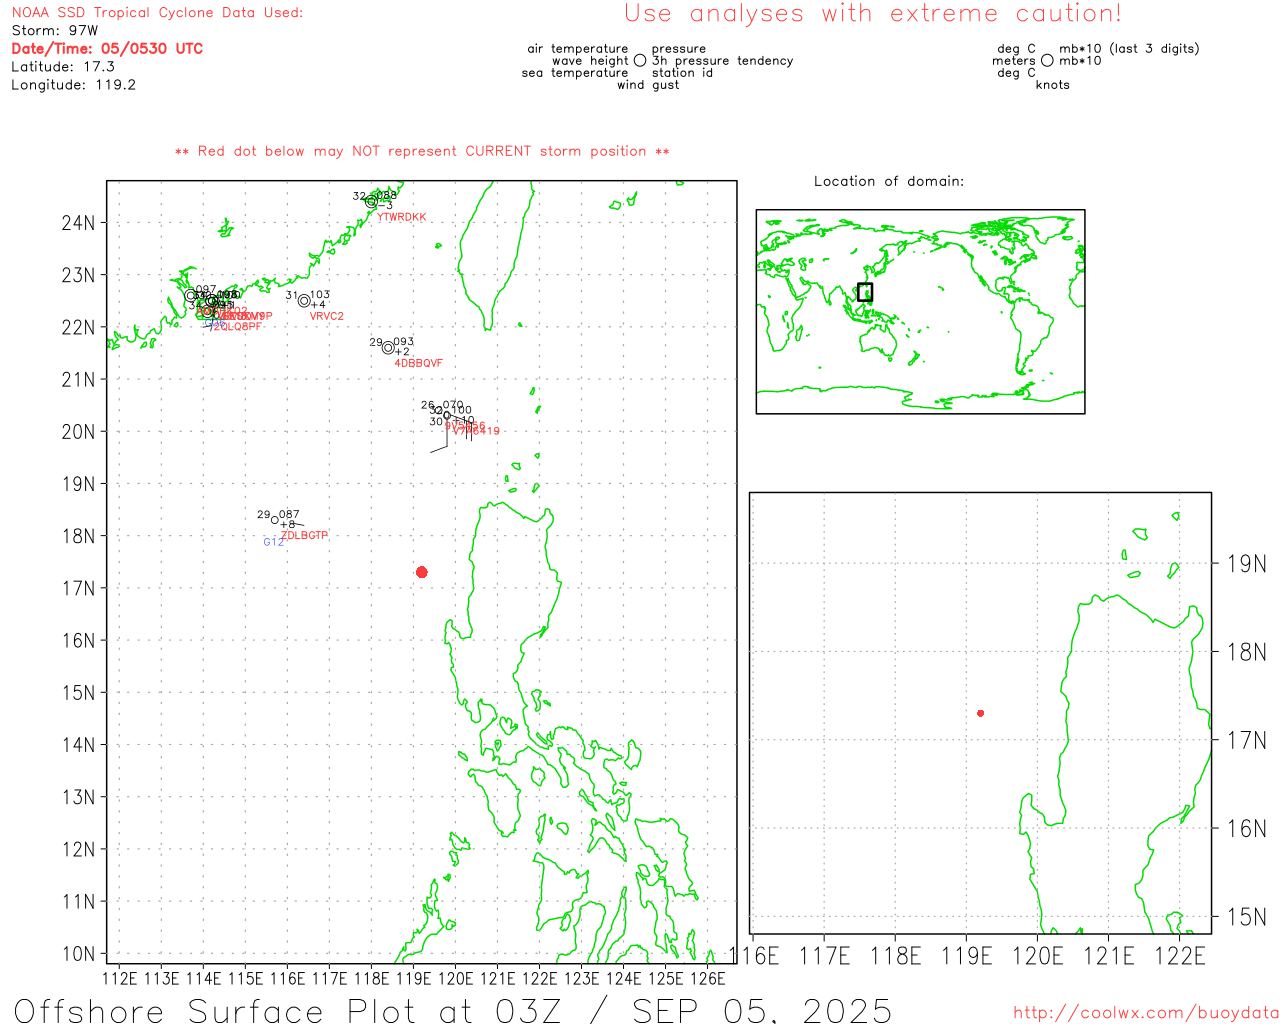This screenshot has width=1280, height=1024.
Task: Click the red storm dot on the main map
Action: 422,572
